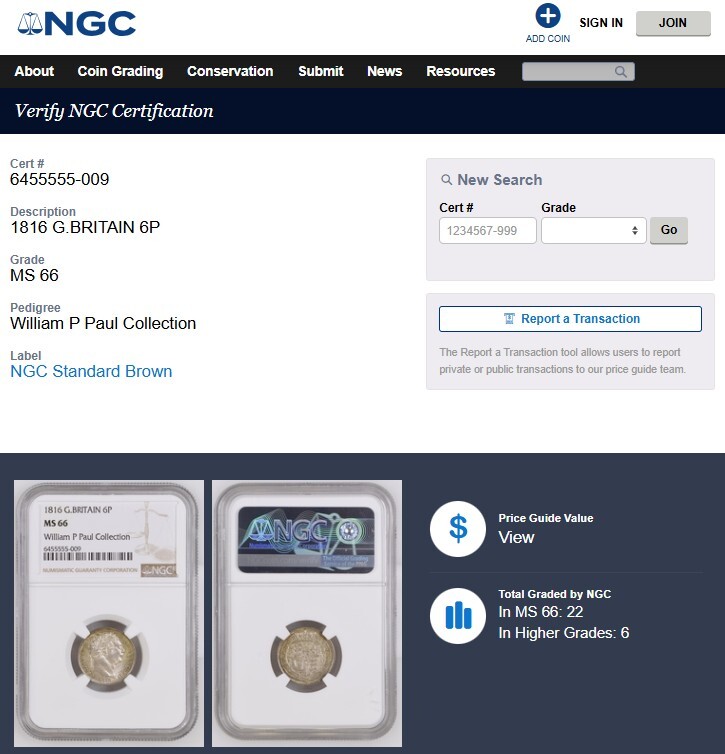Screen dimensions: 725x754
Task: Open the NGC Standard Brown label link
Action: [x=91, y=371]
